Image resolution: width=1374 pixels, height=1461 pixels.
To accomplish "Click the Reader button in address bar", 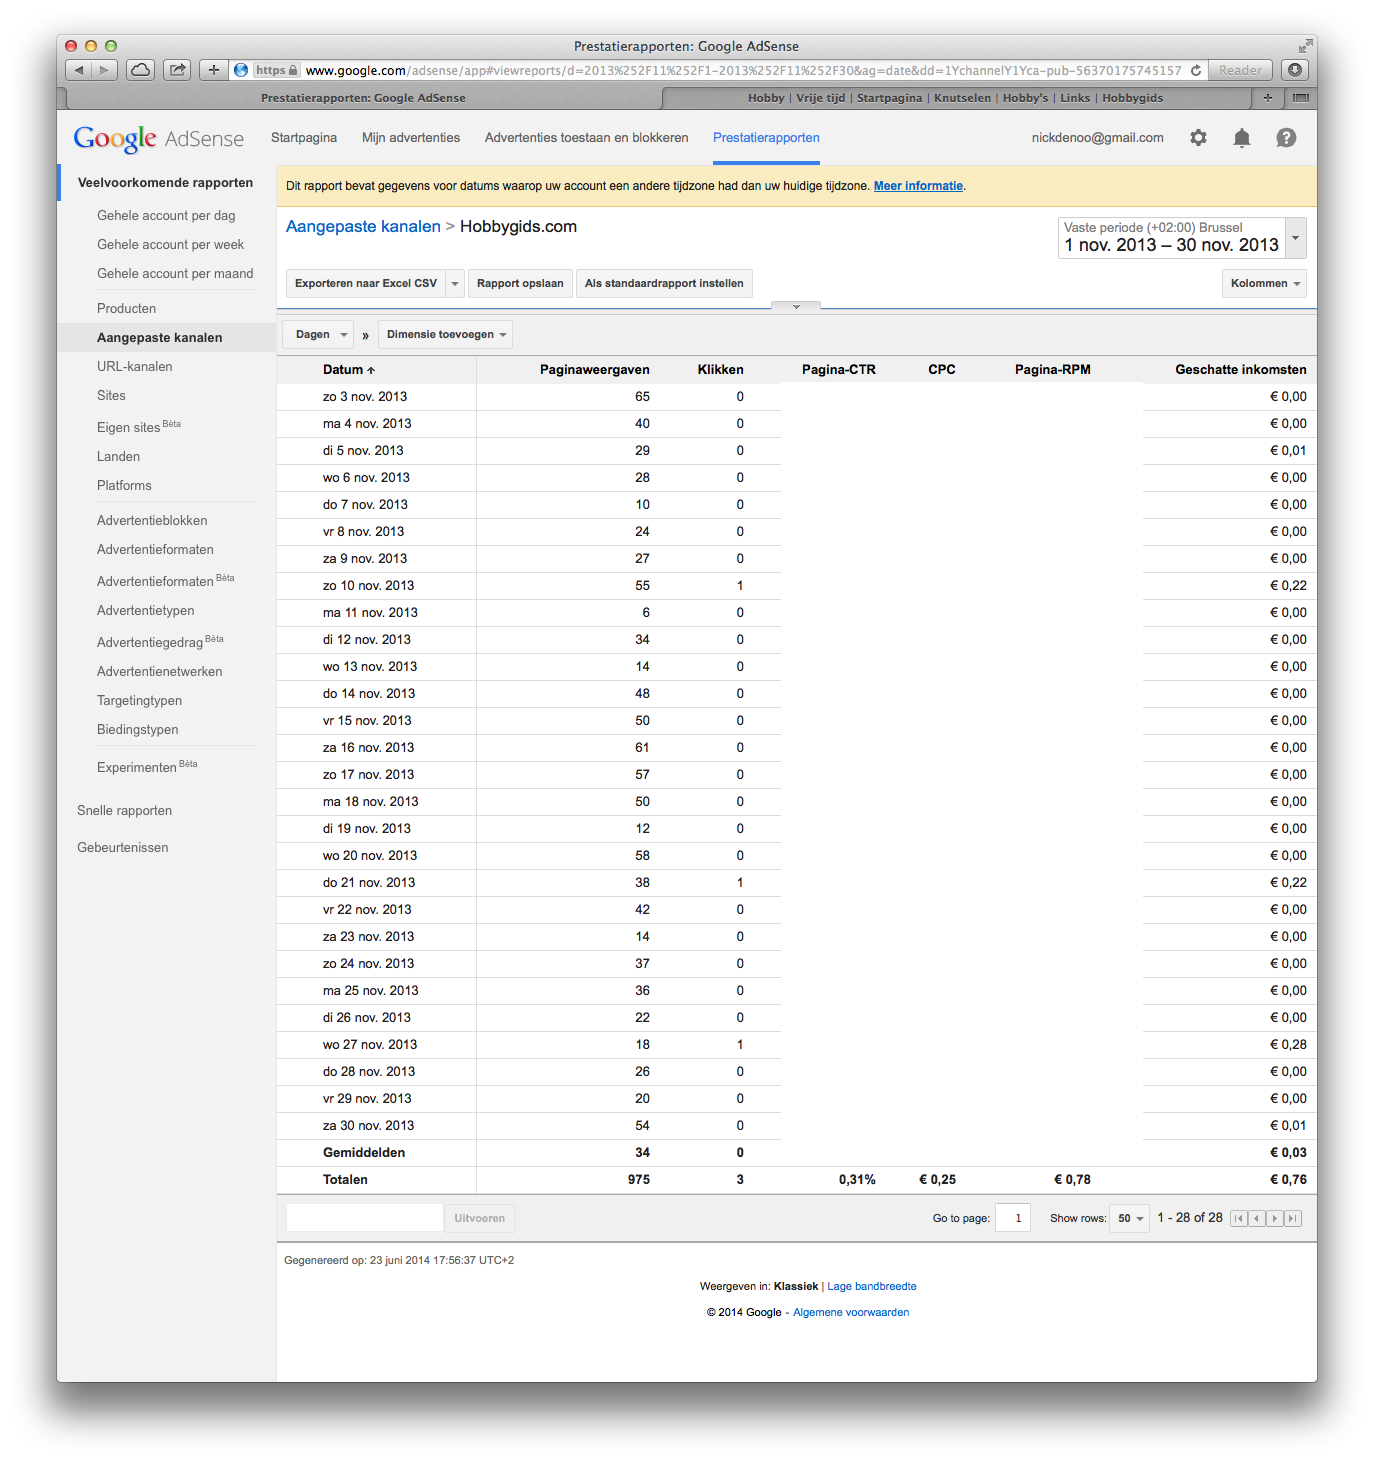I will [x=1240, y=70].
